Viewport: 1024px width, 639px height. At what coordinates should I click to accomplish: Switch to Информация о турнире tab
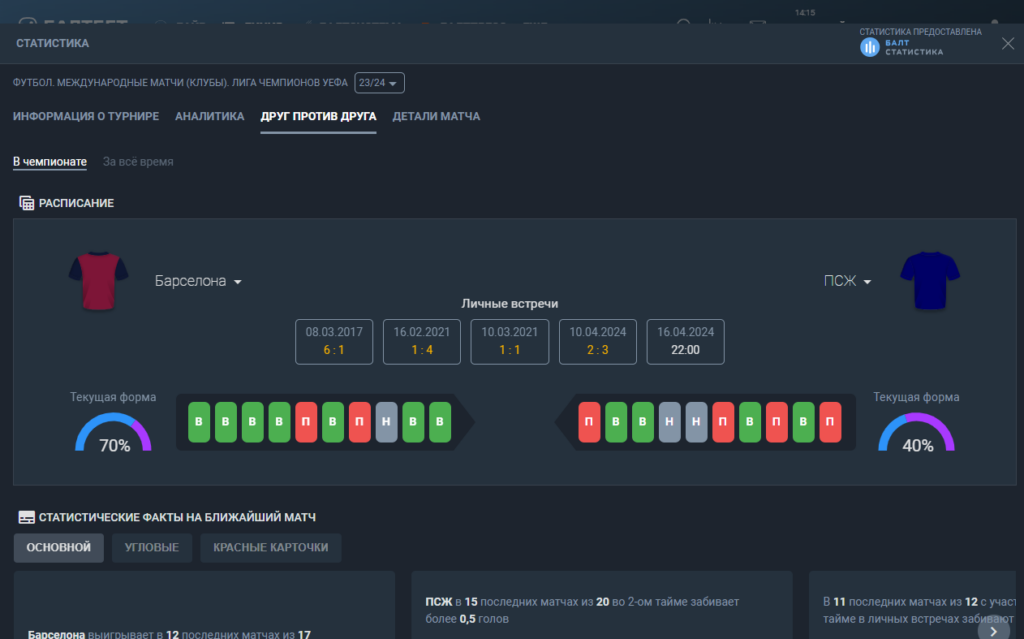[86, 116]
